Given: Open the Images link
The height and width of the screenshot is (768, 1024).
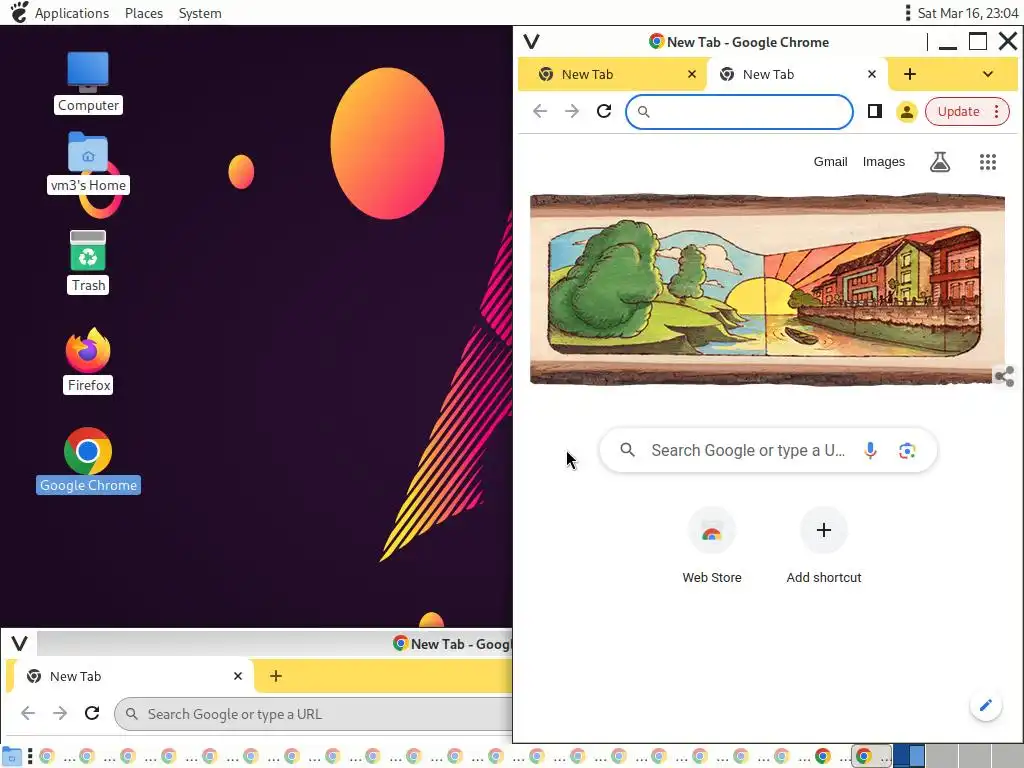Looking at the screenshot, I should tap(883, 161).
